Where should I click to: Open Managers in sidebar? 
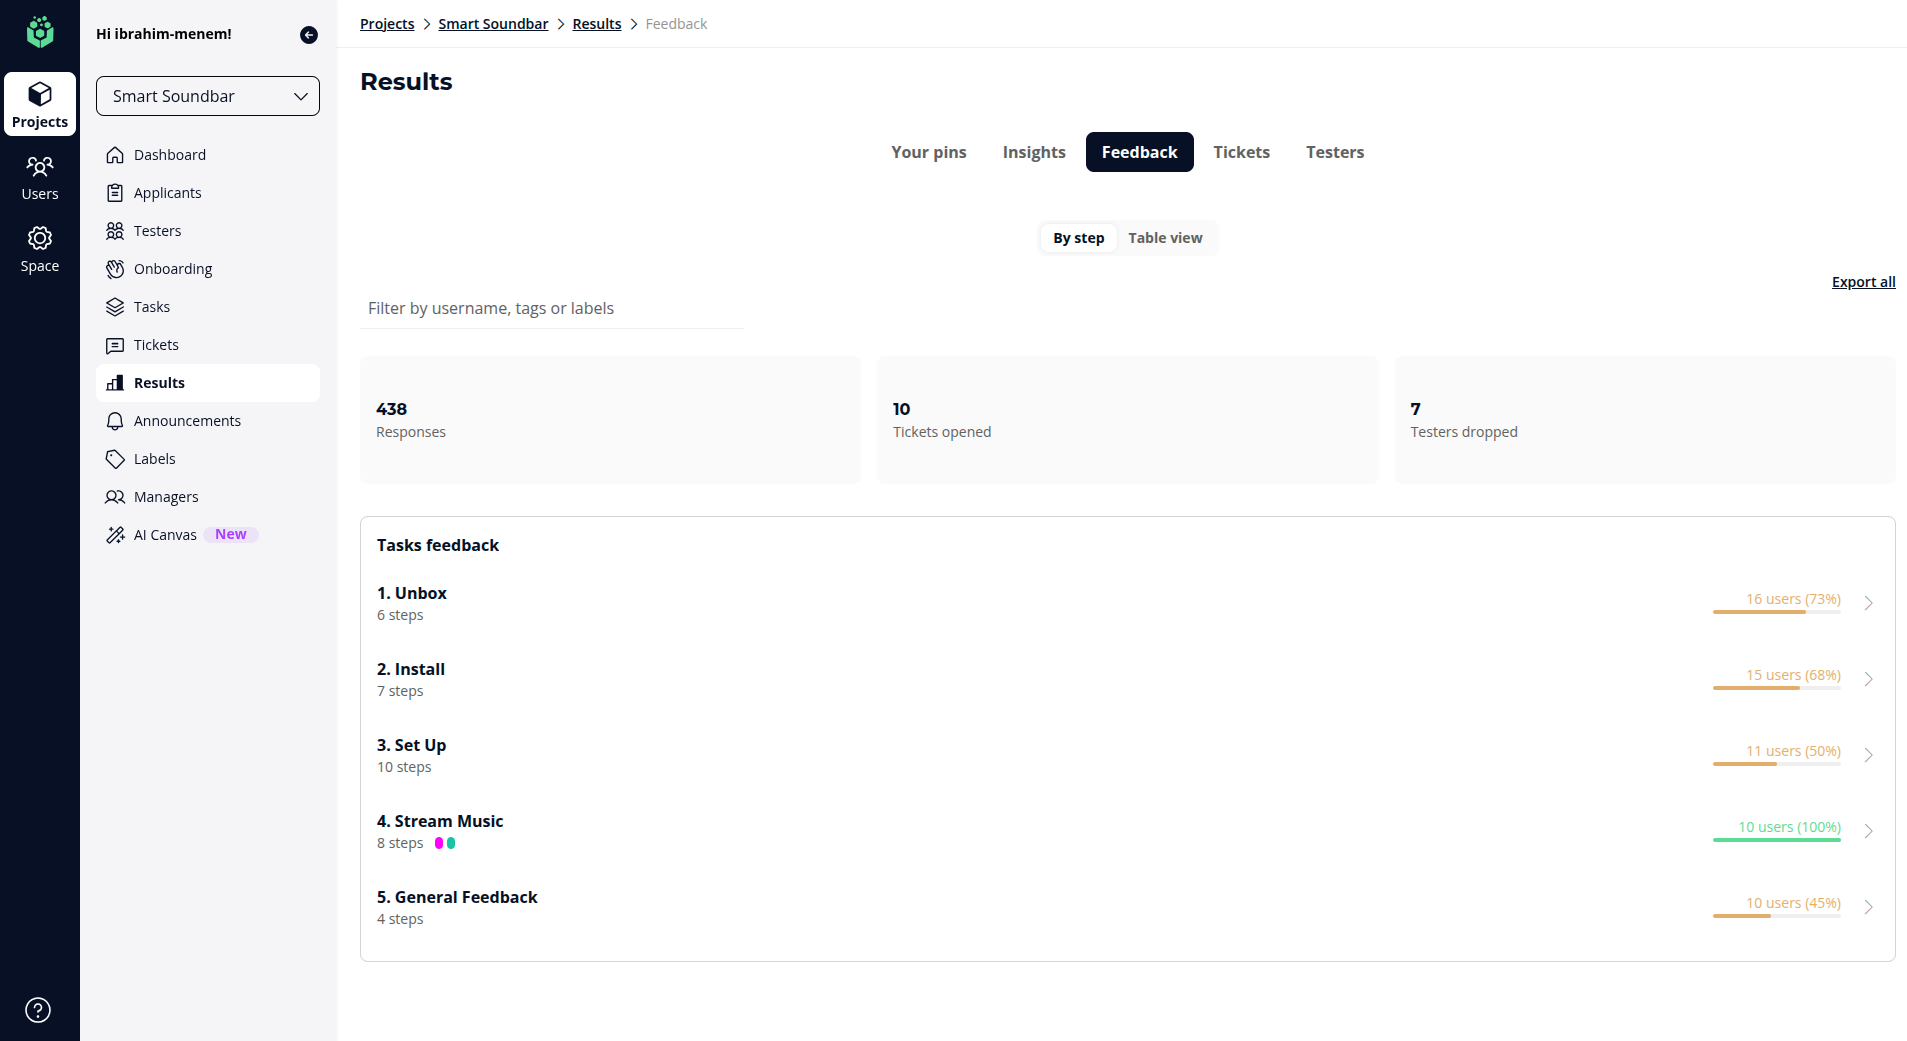point(208,497)
